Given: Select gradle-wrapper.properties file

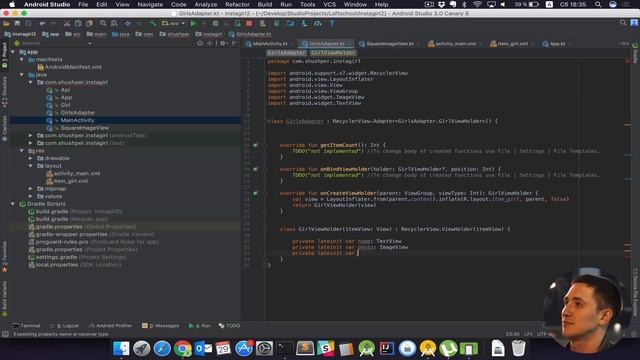Looking at the screenshot, I should coord(71,234).
